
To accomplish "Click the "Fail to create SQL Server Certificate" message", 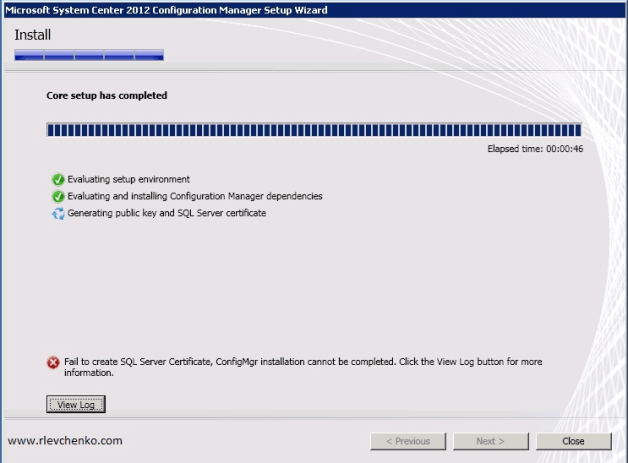I will [x=303, y=367].
